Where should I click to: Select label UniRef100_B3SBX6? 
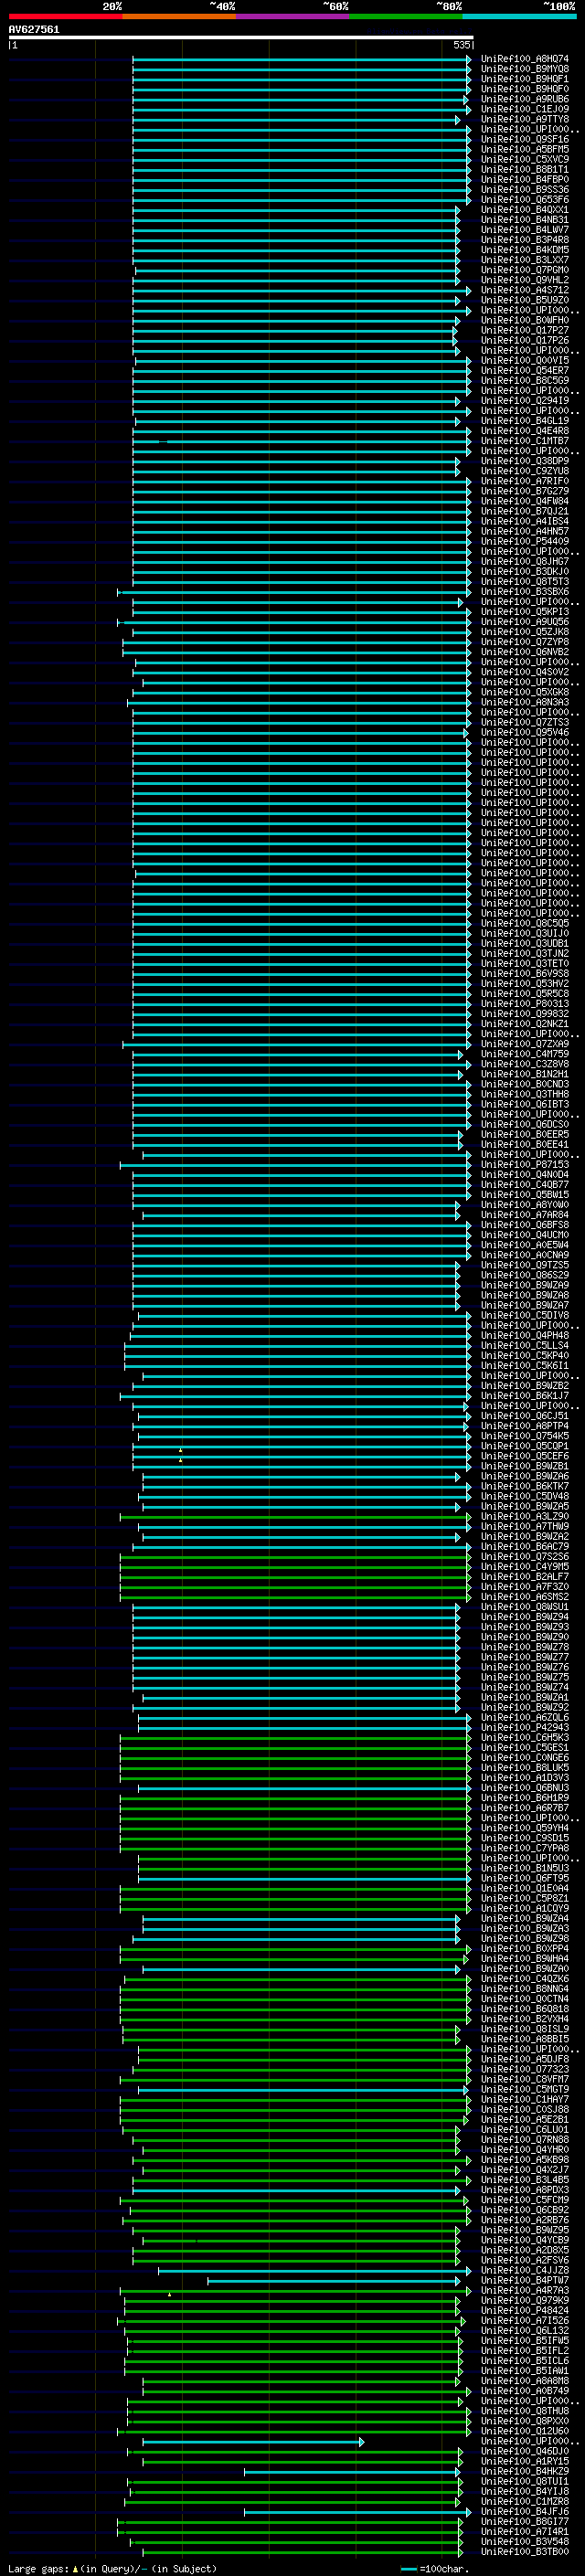pyautogui.click(x=525, y=592)
